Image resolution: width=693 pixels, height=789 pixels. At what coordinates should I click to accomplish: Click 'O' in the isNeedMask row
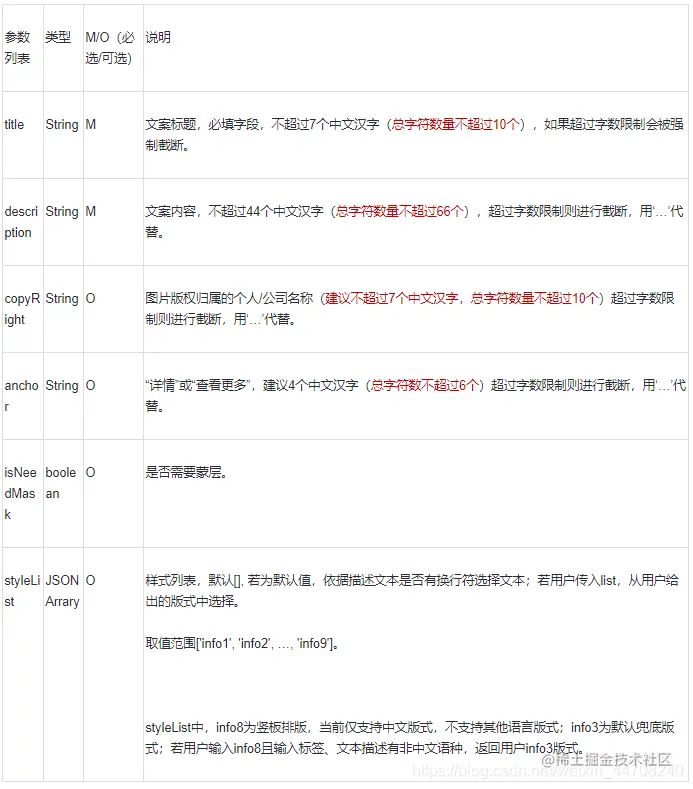point(90,472)
